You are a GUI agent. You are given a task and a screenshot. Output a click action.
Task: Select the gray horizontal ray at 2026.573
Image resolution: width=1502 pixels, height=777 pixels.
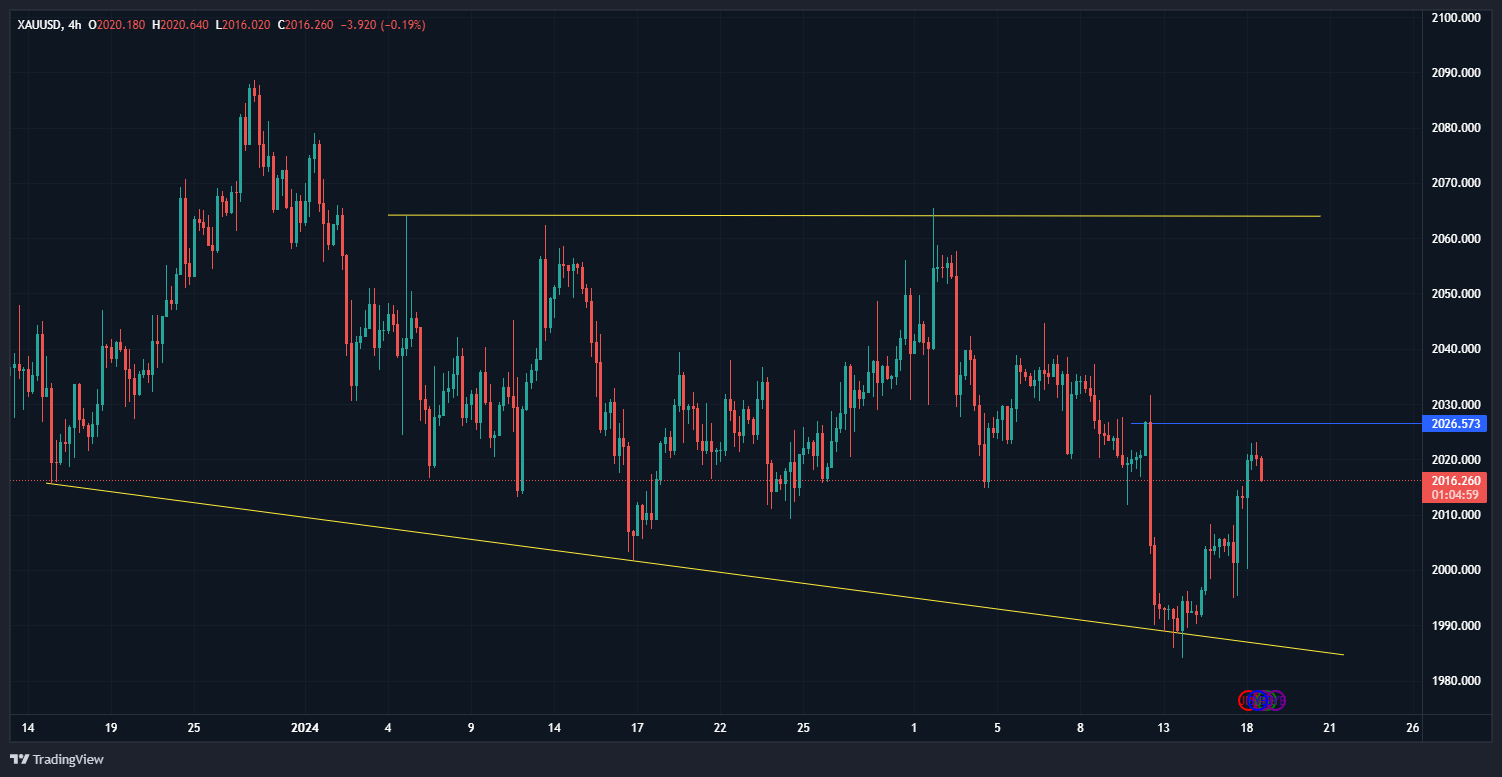(x=1275, y=424)
